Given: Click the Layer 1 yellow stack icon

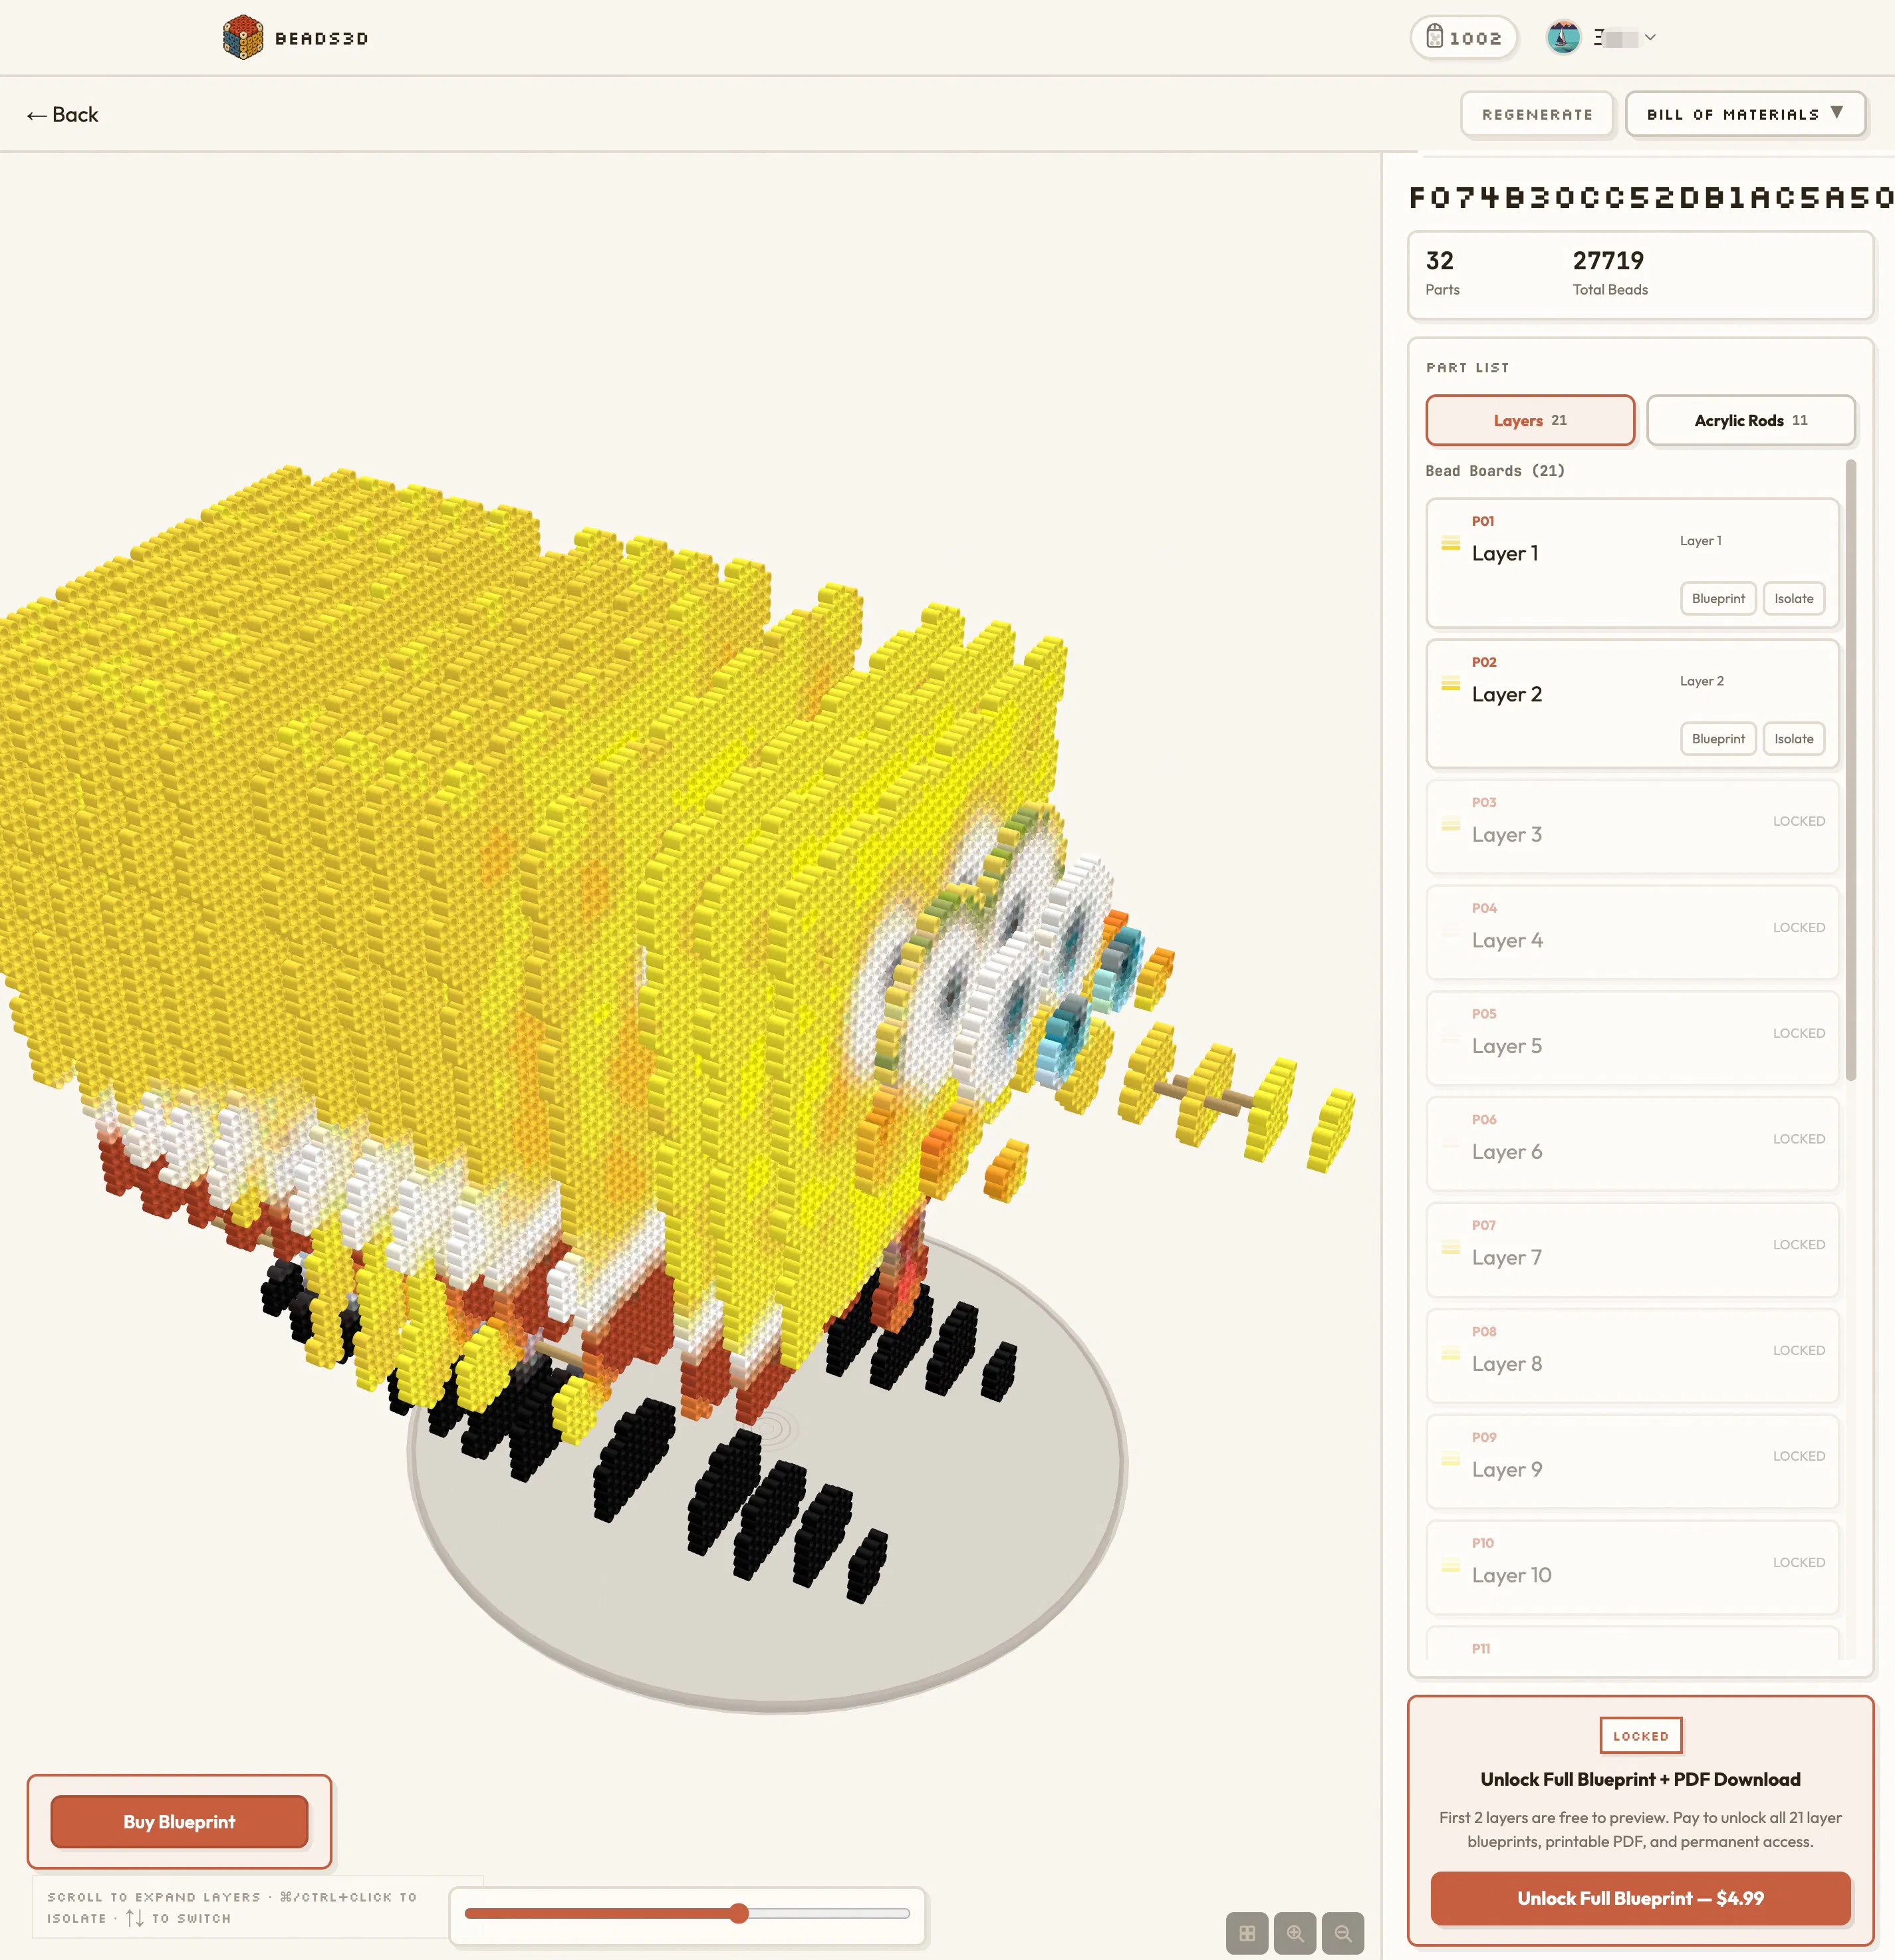Looking at the screenshot, I should tap(1450, 543).
